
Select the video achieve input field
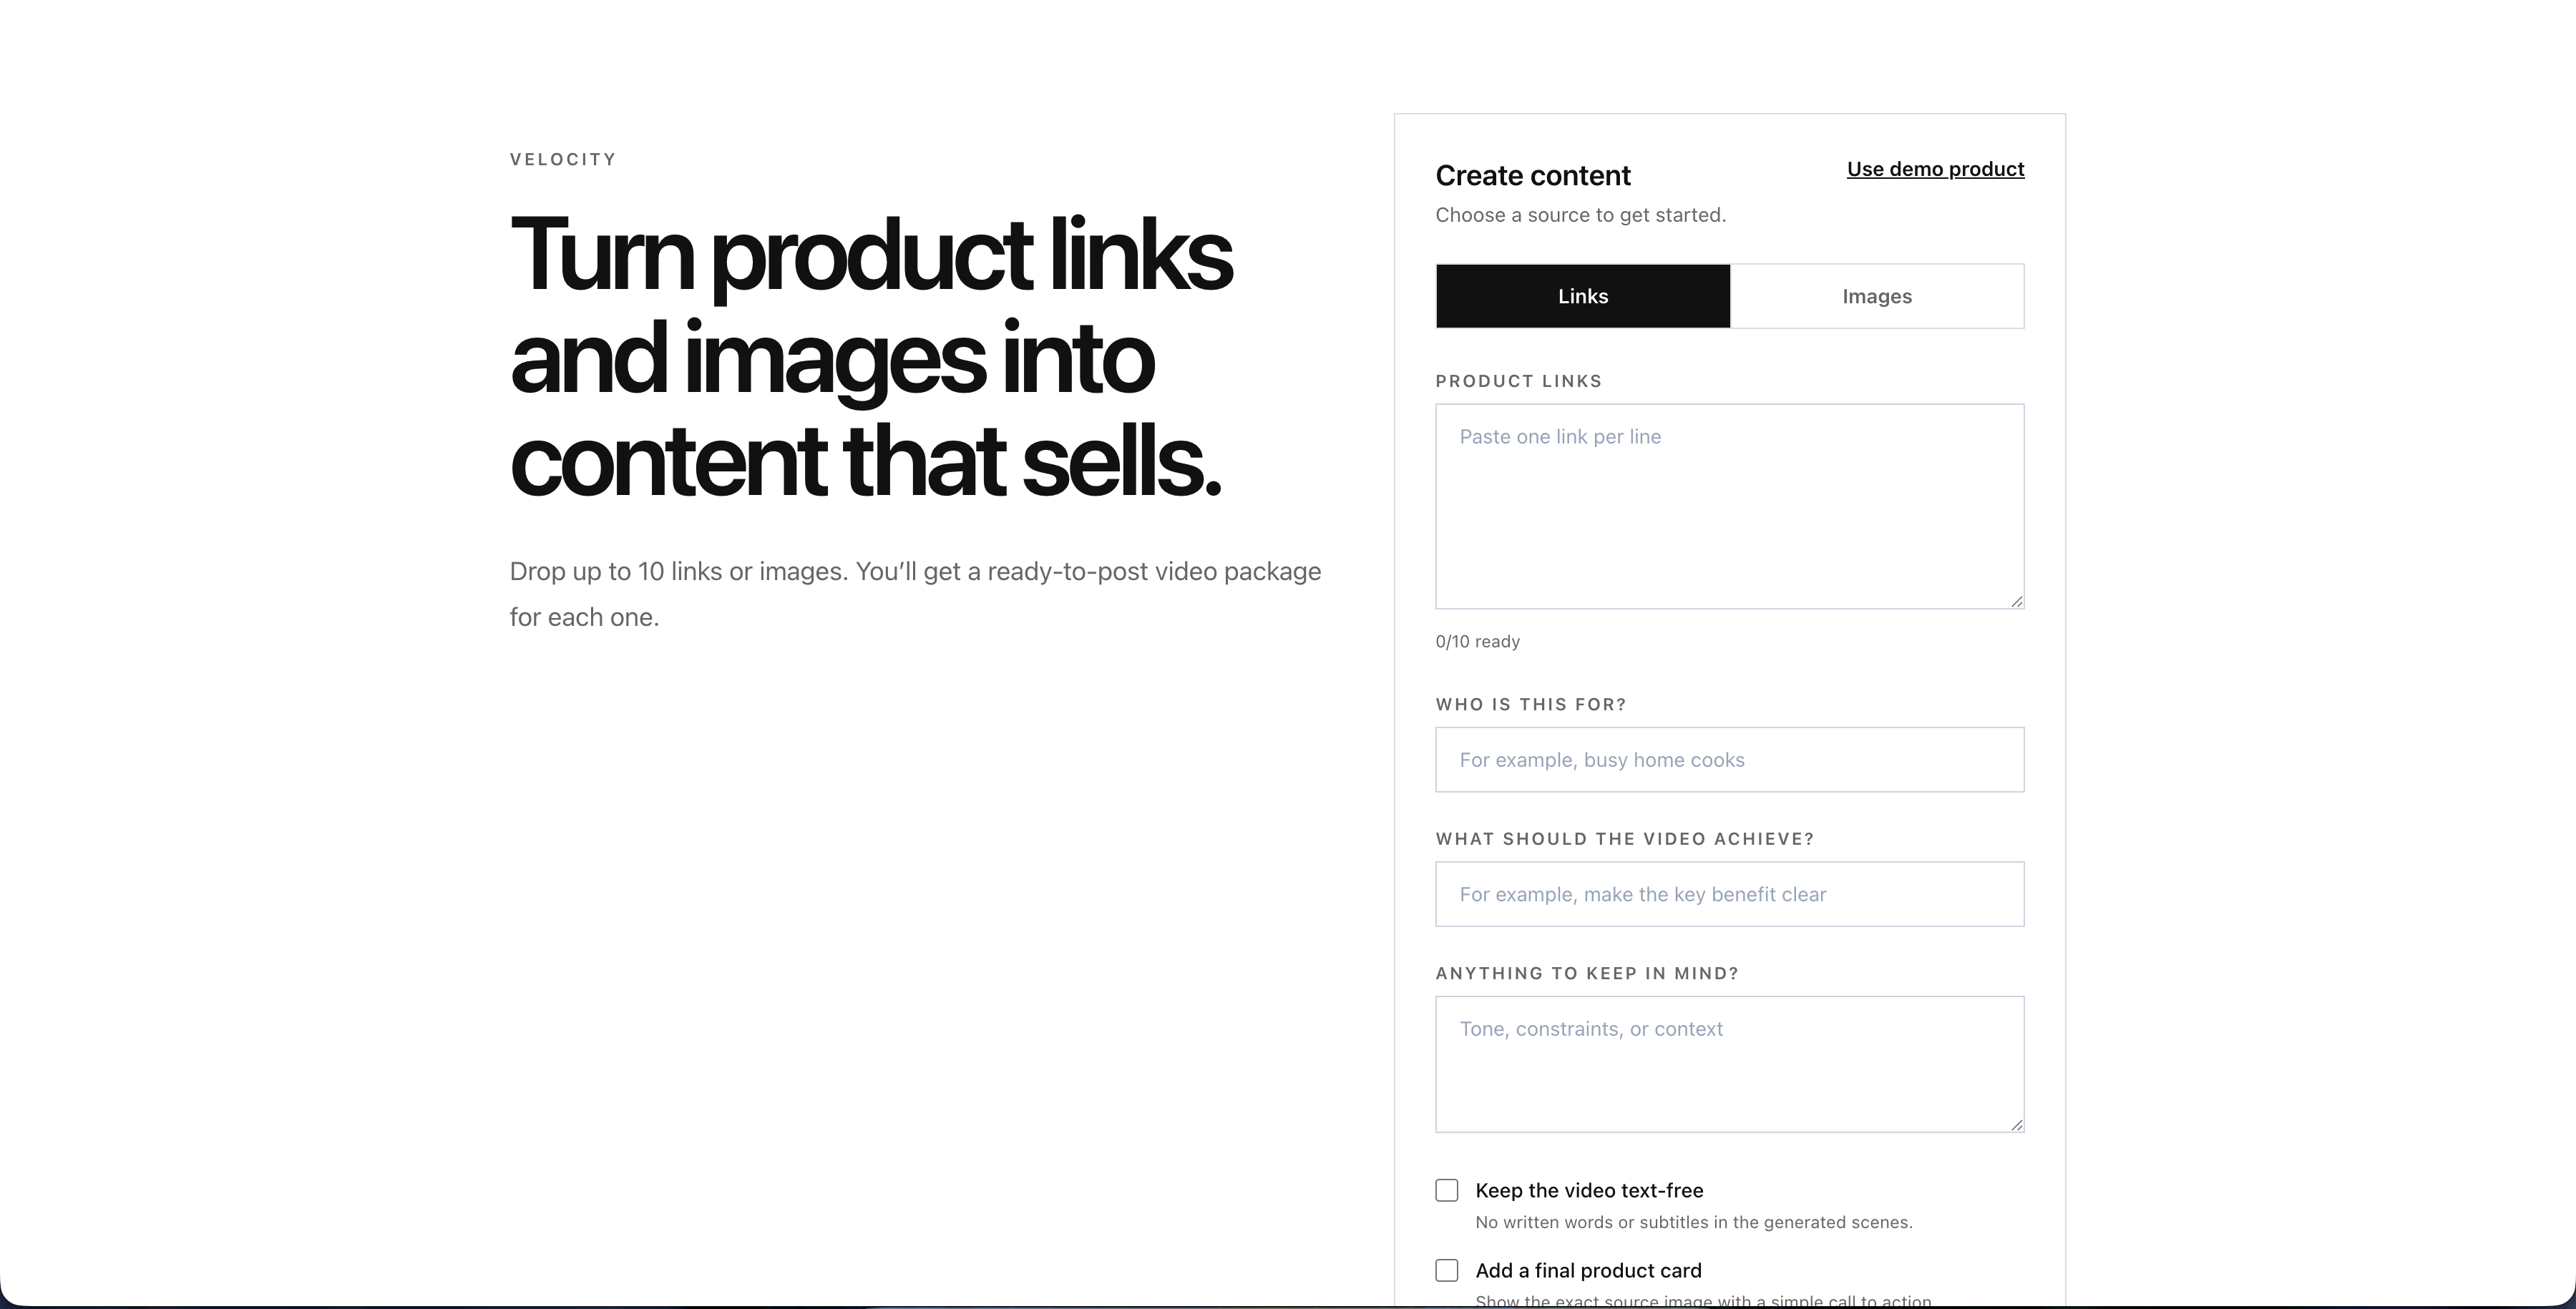[x=1730, y=894]
